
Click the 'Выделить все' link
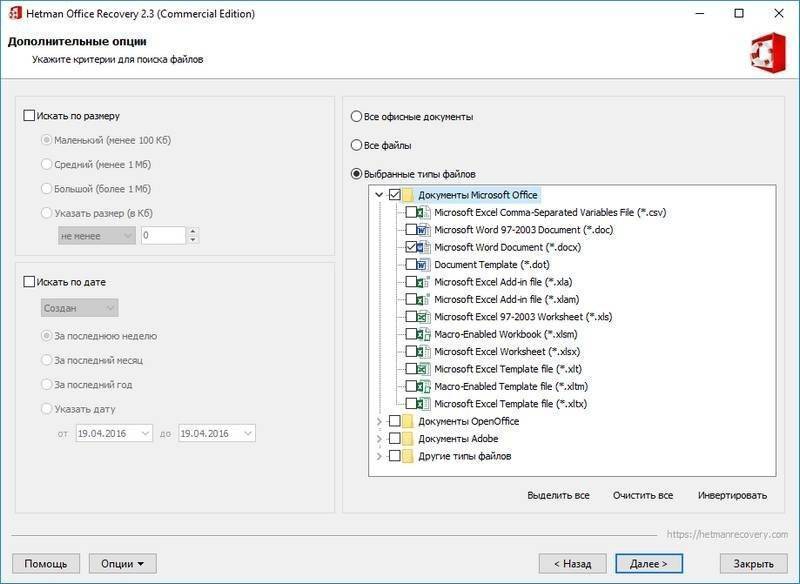tap(558, 495)
